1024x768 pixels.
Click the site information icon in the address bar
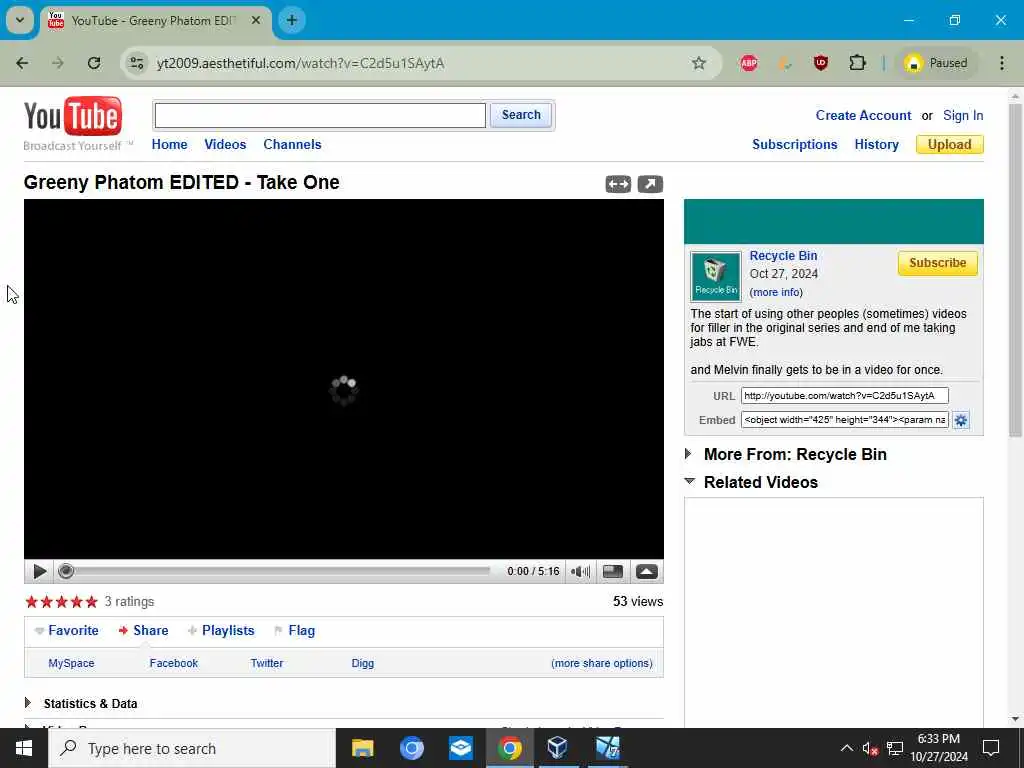(136, 63)
